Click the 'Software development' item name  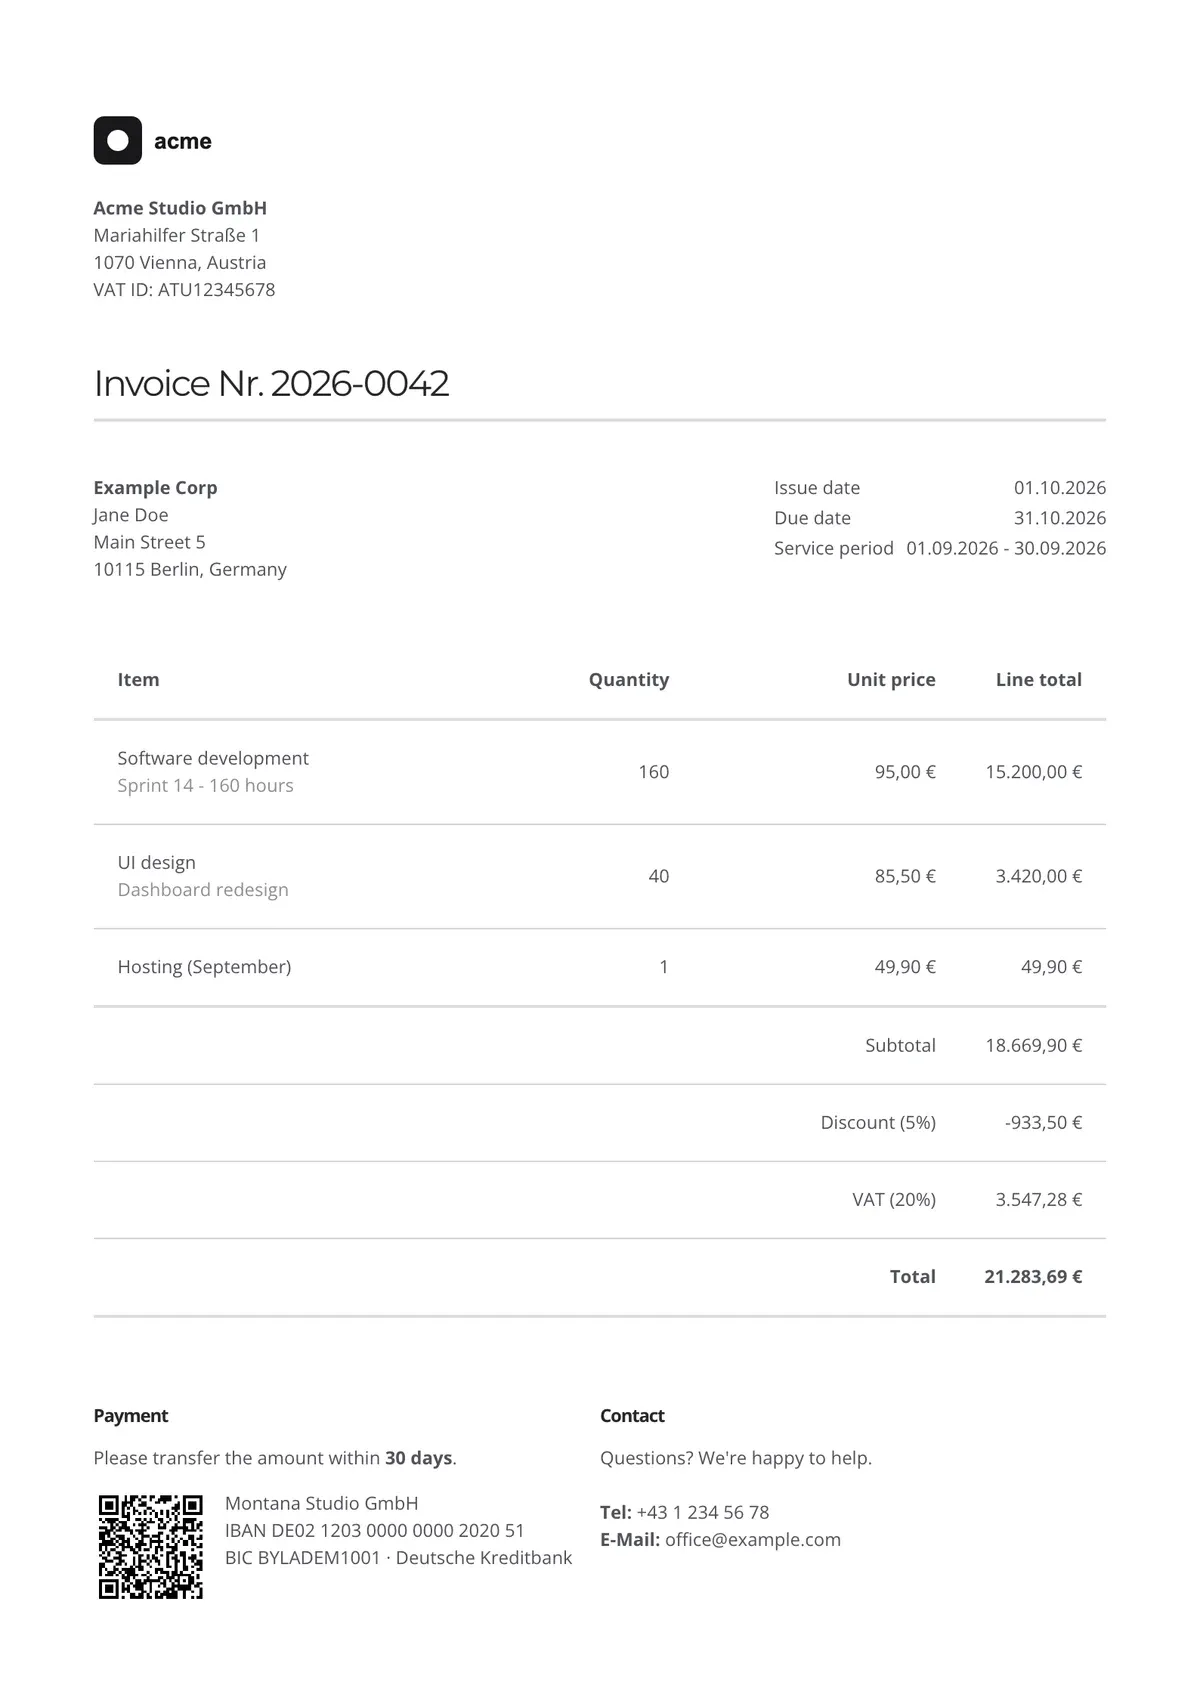click(x=213, y=758)
